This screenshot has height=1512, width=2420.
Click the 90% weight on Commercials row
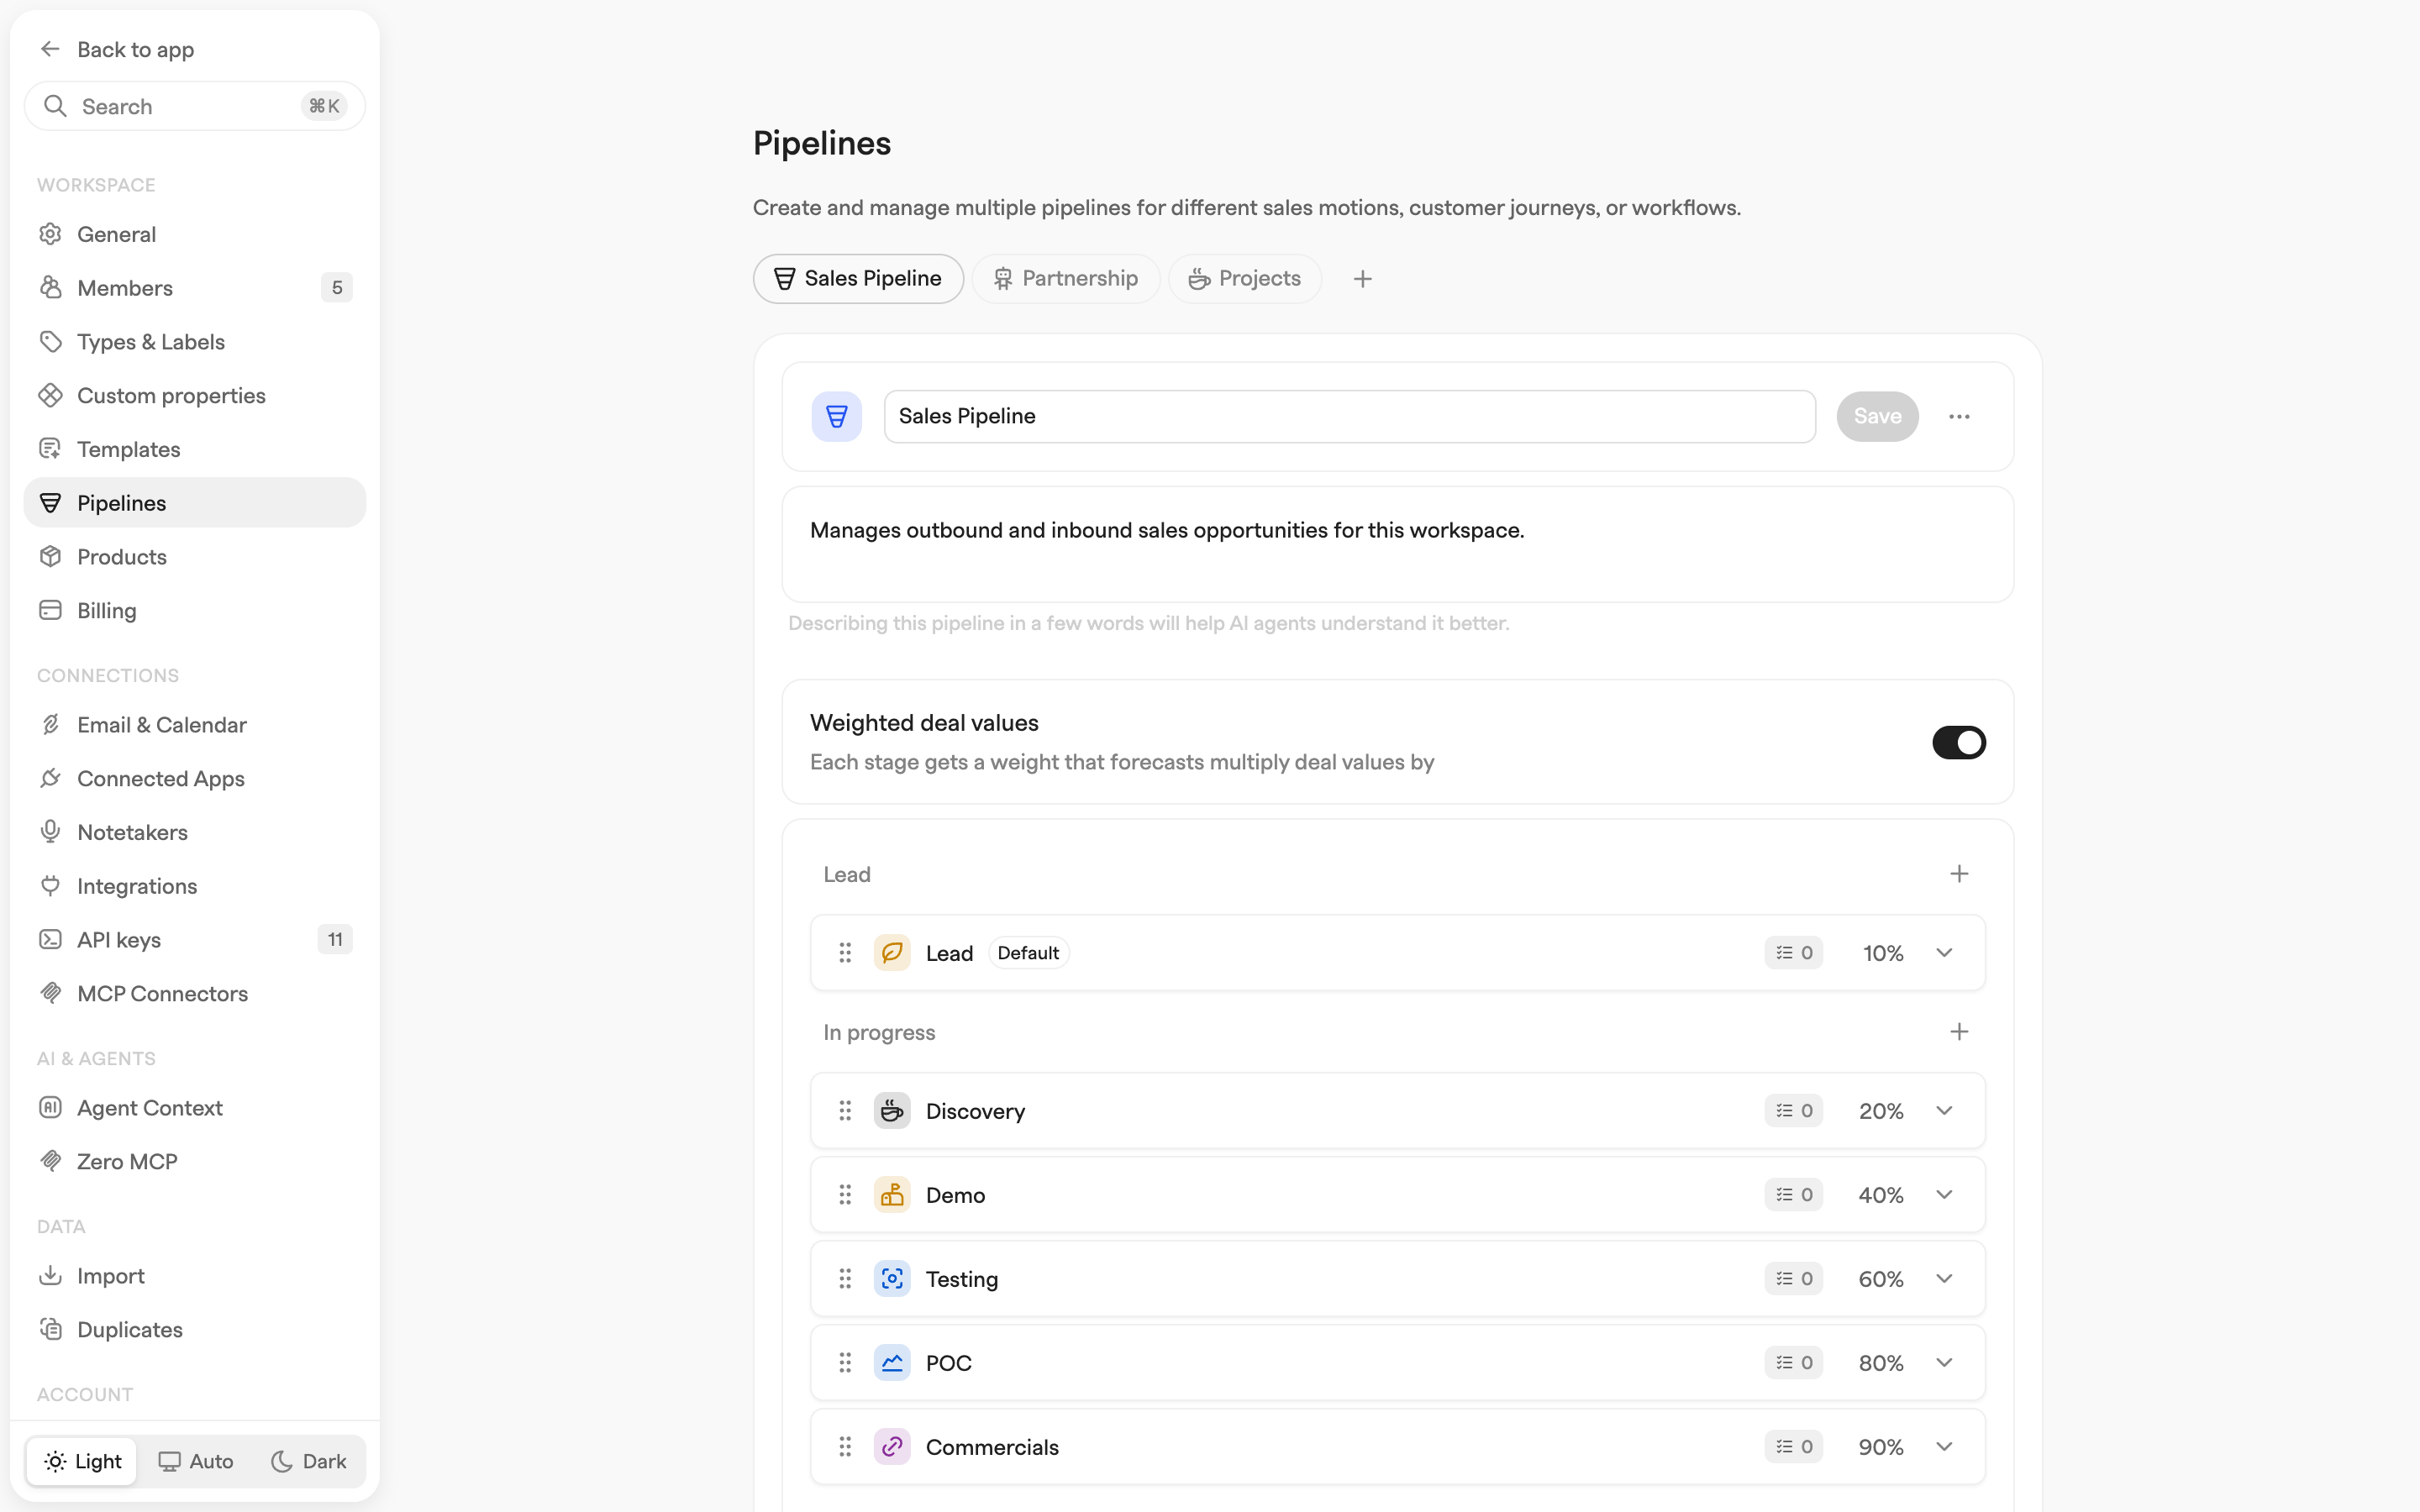1881,1447
